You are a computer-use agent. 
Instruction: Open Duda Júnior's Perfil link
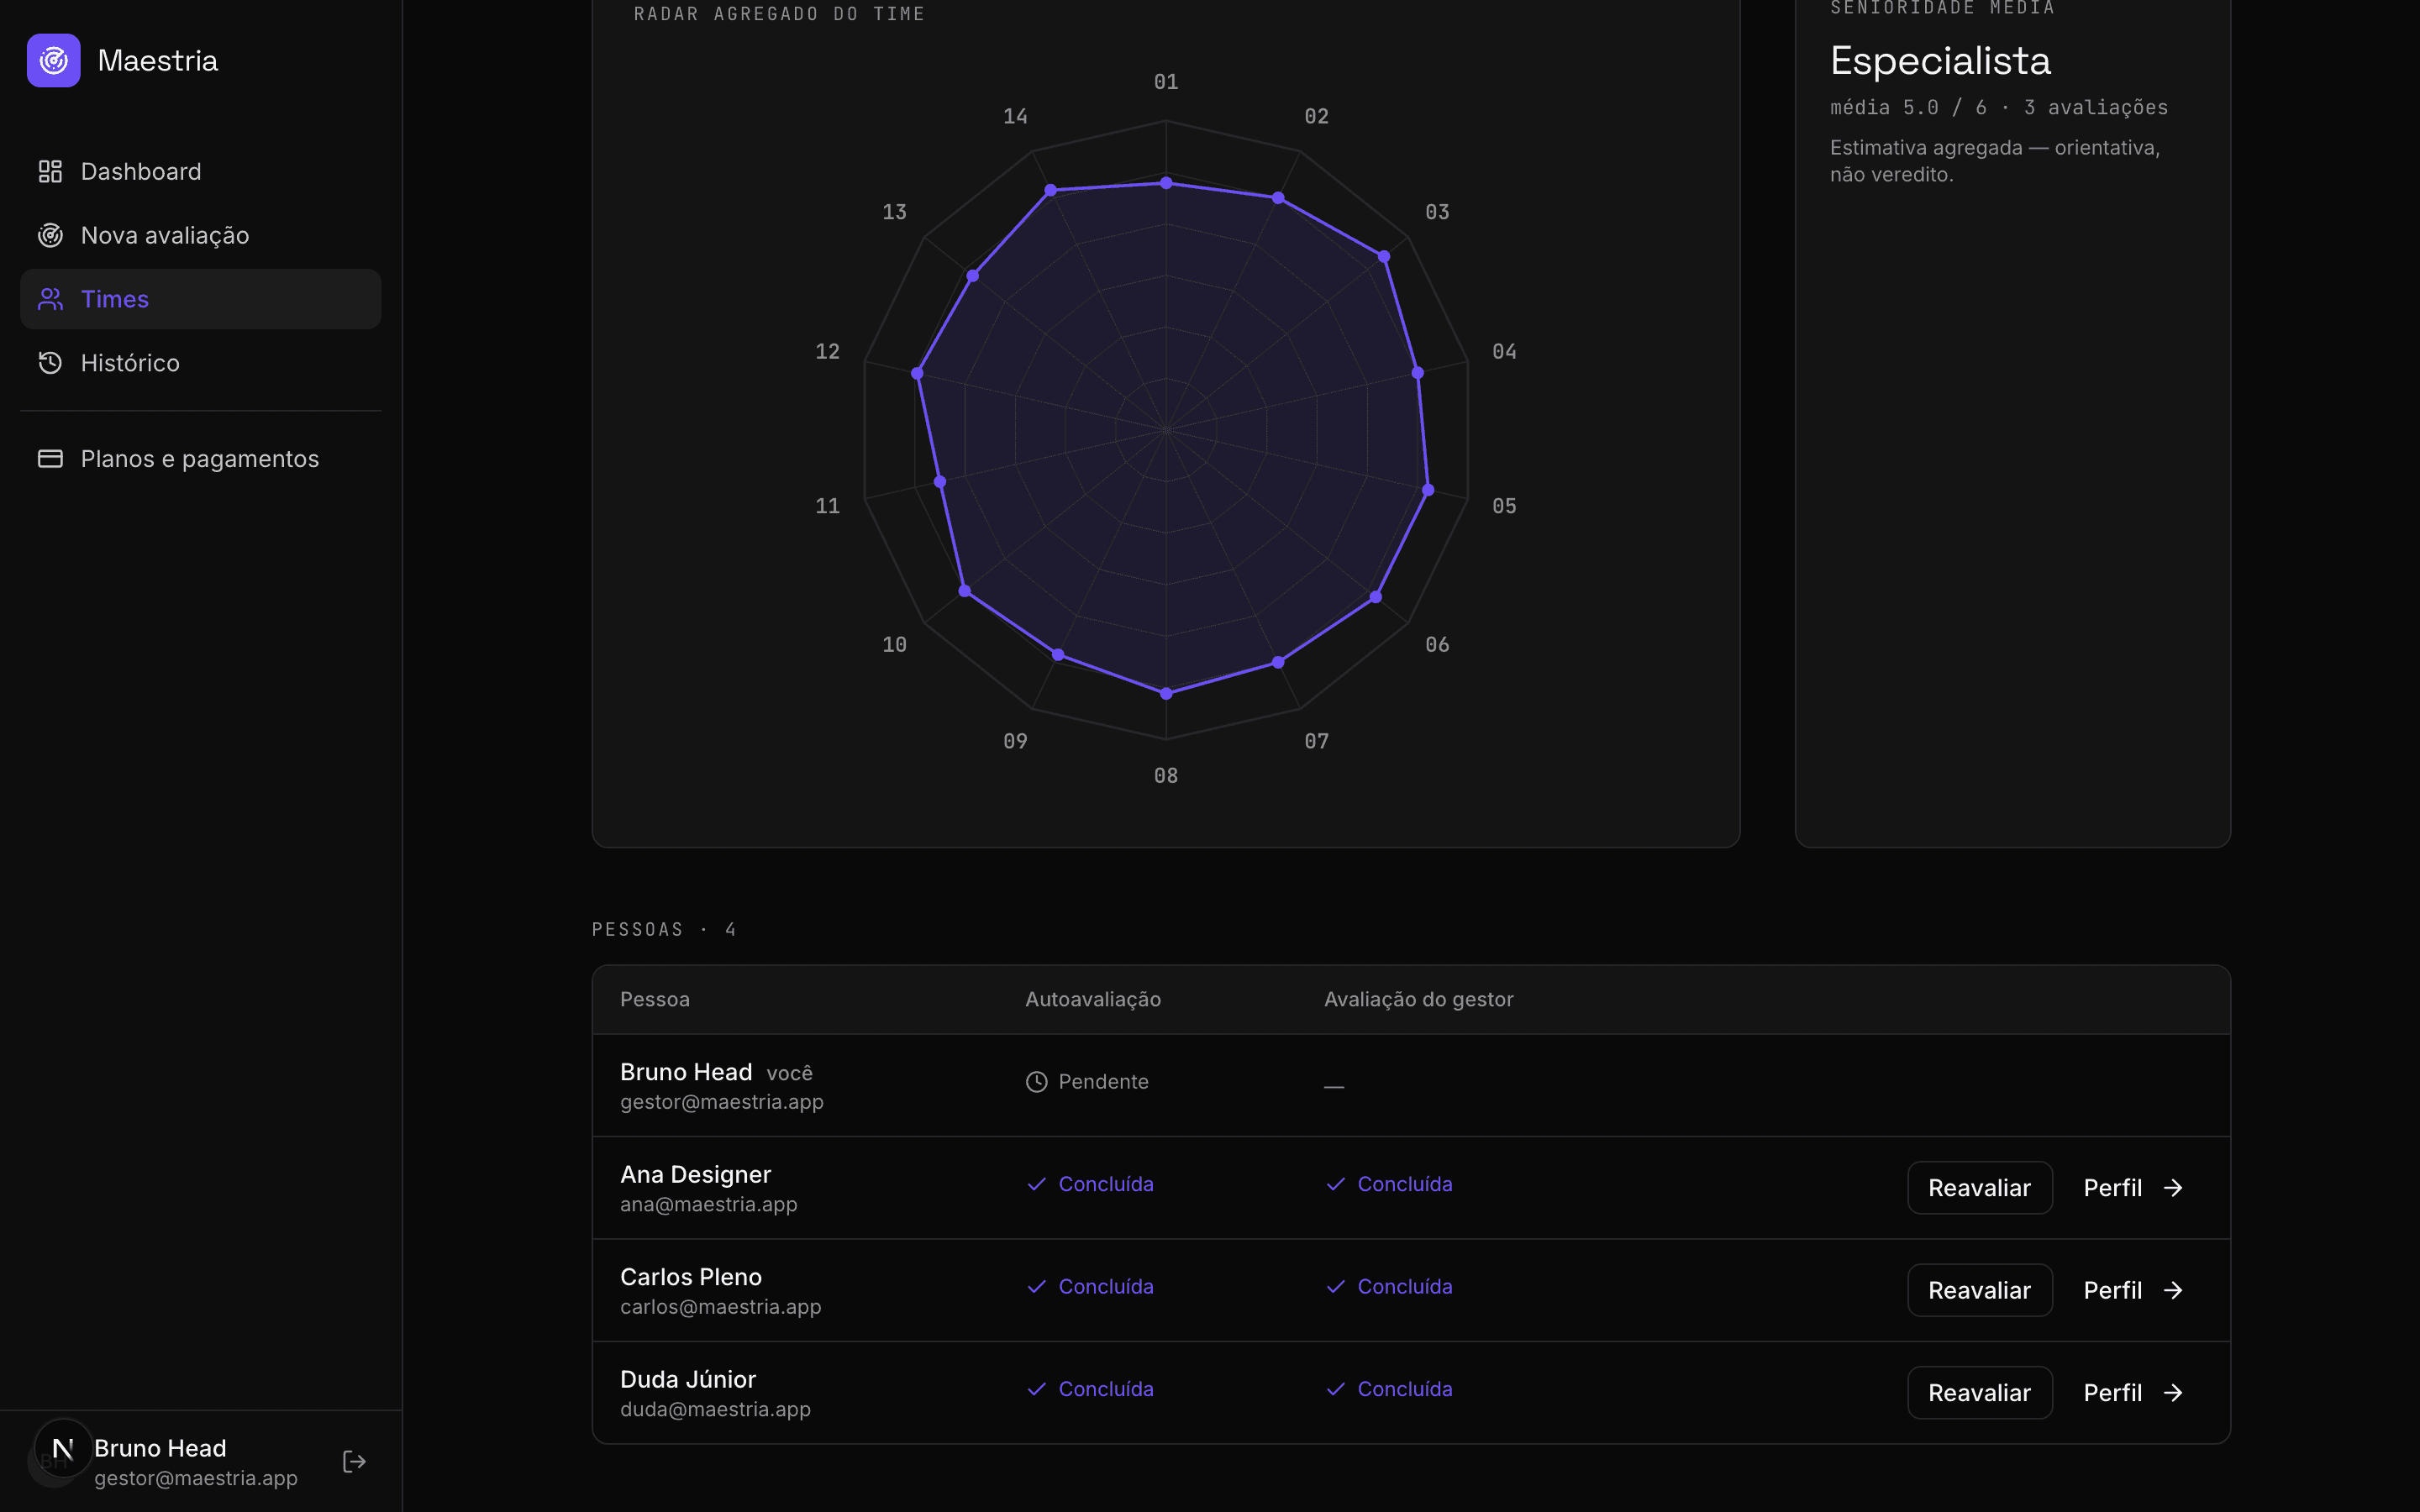click(x=2133, y=1393)
